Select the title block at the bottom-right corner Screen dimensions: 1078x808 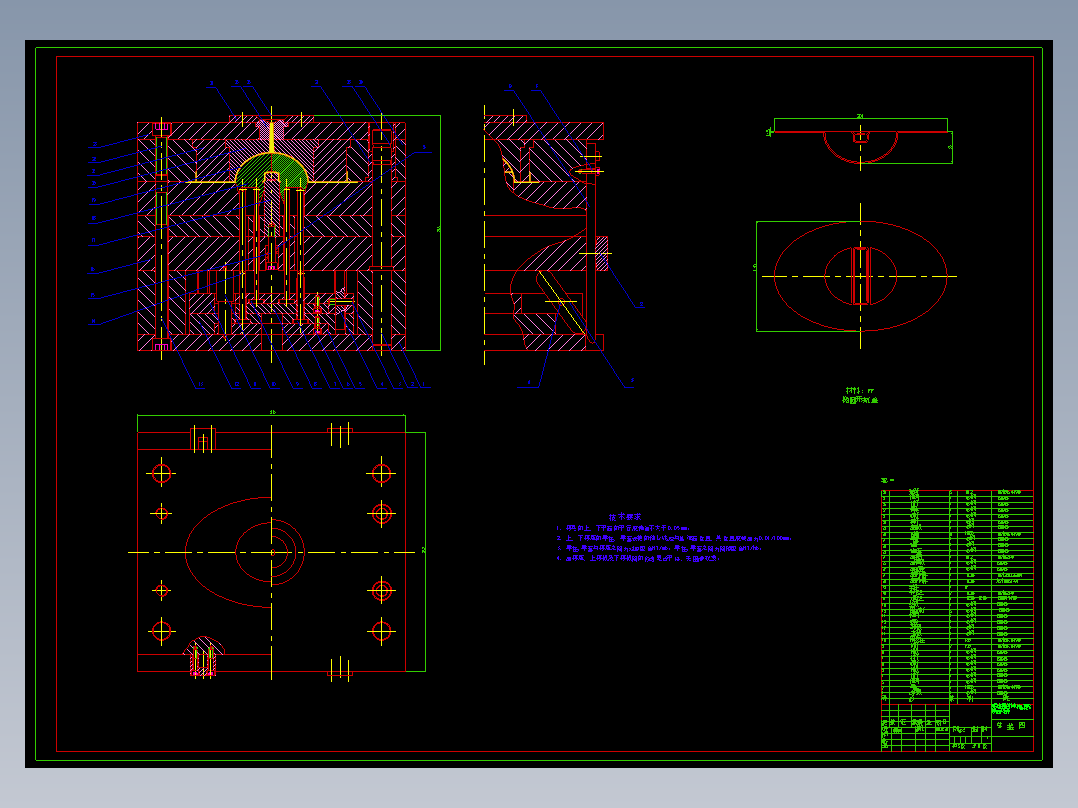[957, 727]
